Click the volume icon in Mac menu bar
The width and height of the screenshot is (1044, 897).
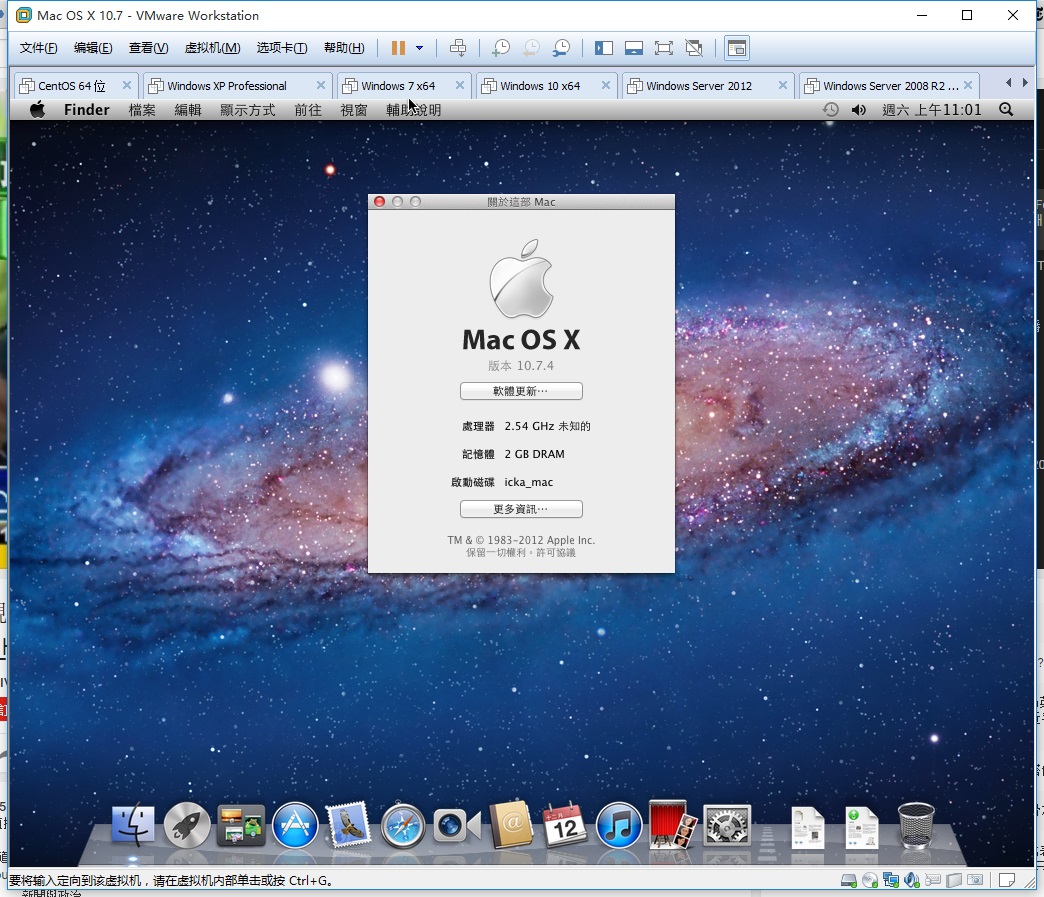click(859, 110)
